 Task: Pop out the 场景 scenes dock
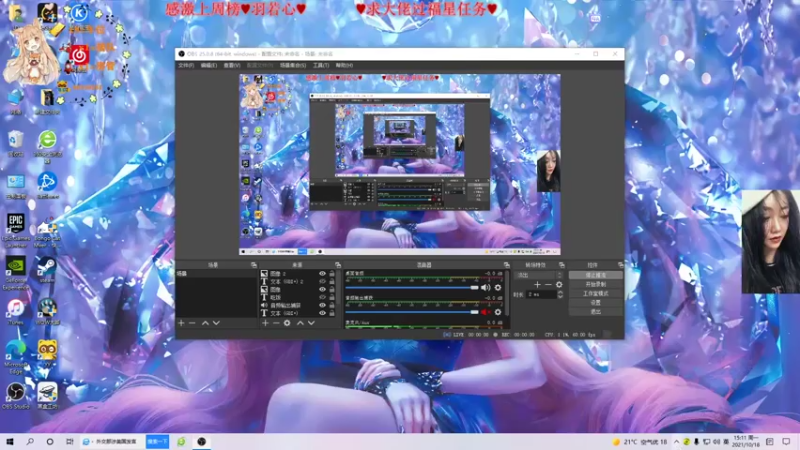(254, 265)
